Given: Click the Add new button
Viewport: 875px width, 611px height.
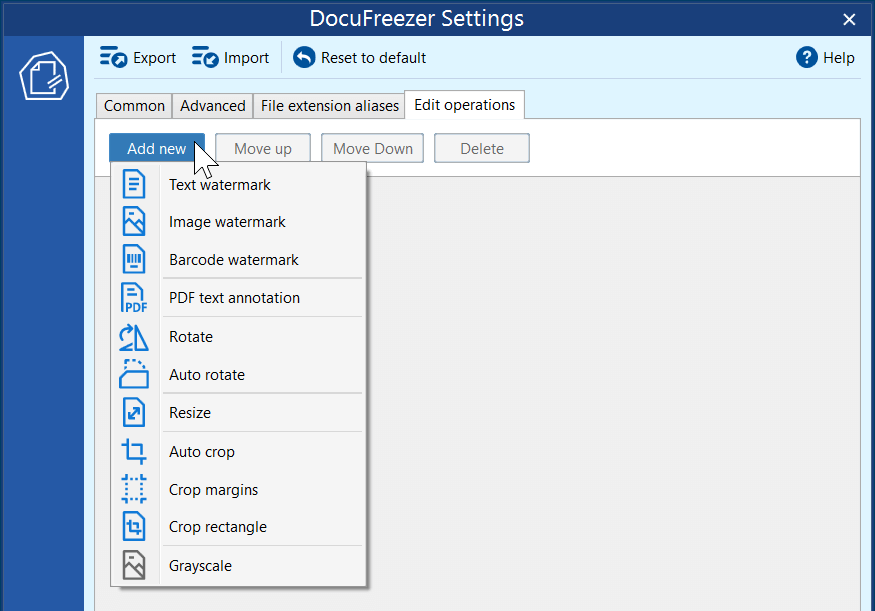Looking at the screenshot, I should click(156, 147).
